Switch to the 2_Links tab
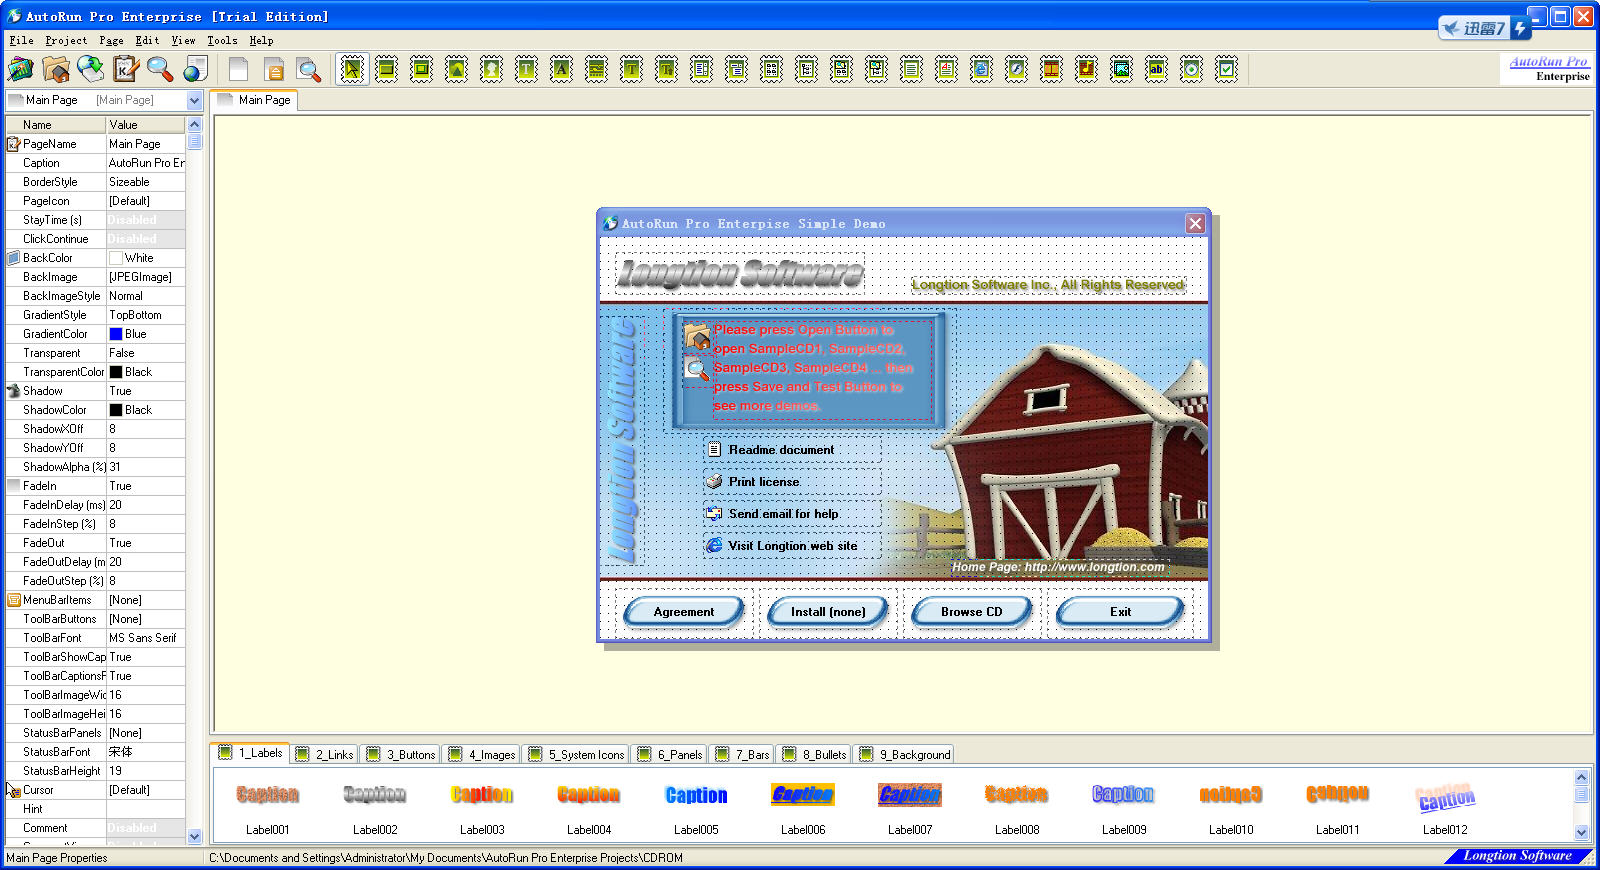1600x870 pixels. (324, 755)
